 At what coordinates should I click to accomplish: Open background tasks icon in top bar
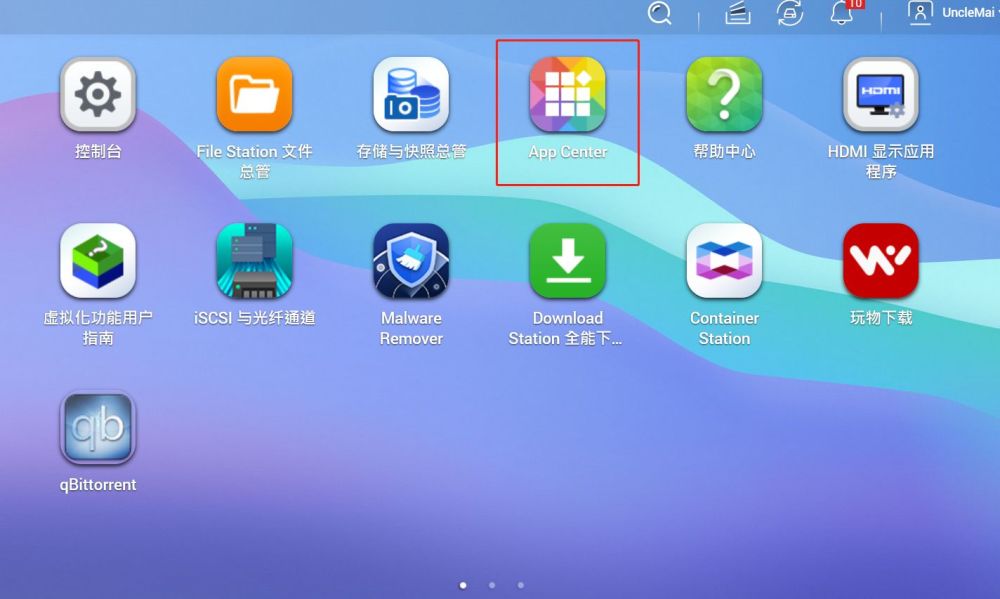737,13
